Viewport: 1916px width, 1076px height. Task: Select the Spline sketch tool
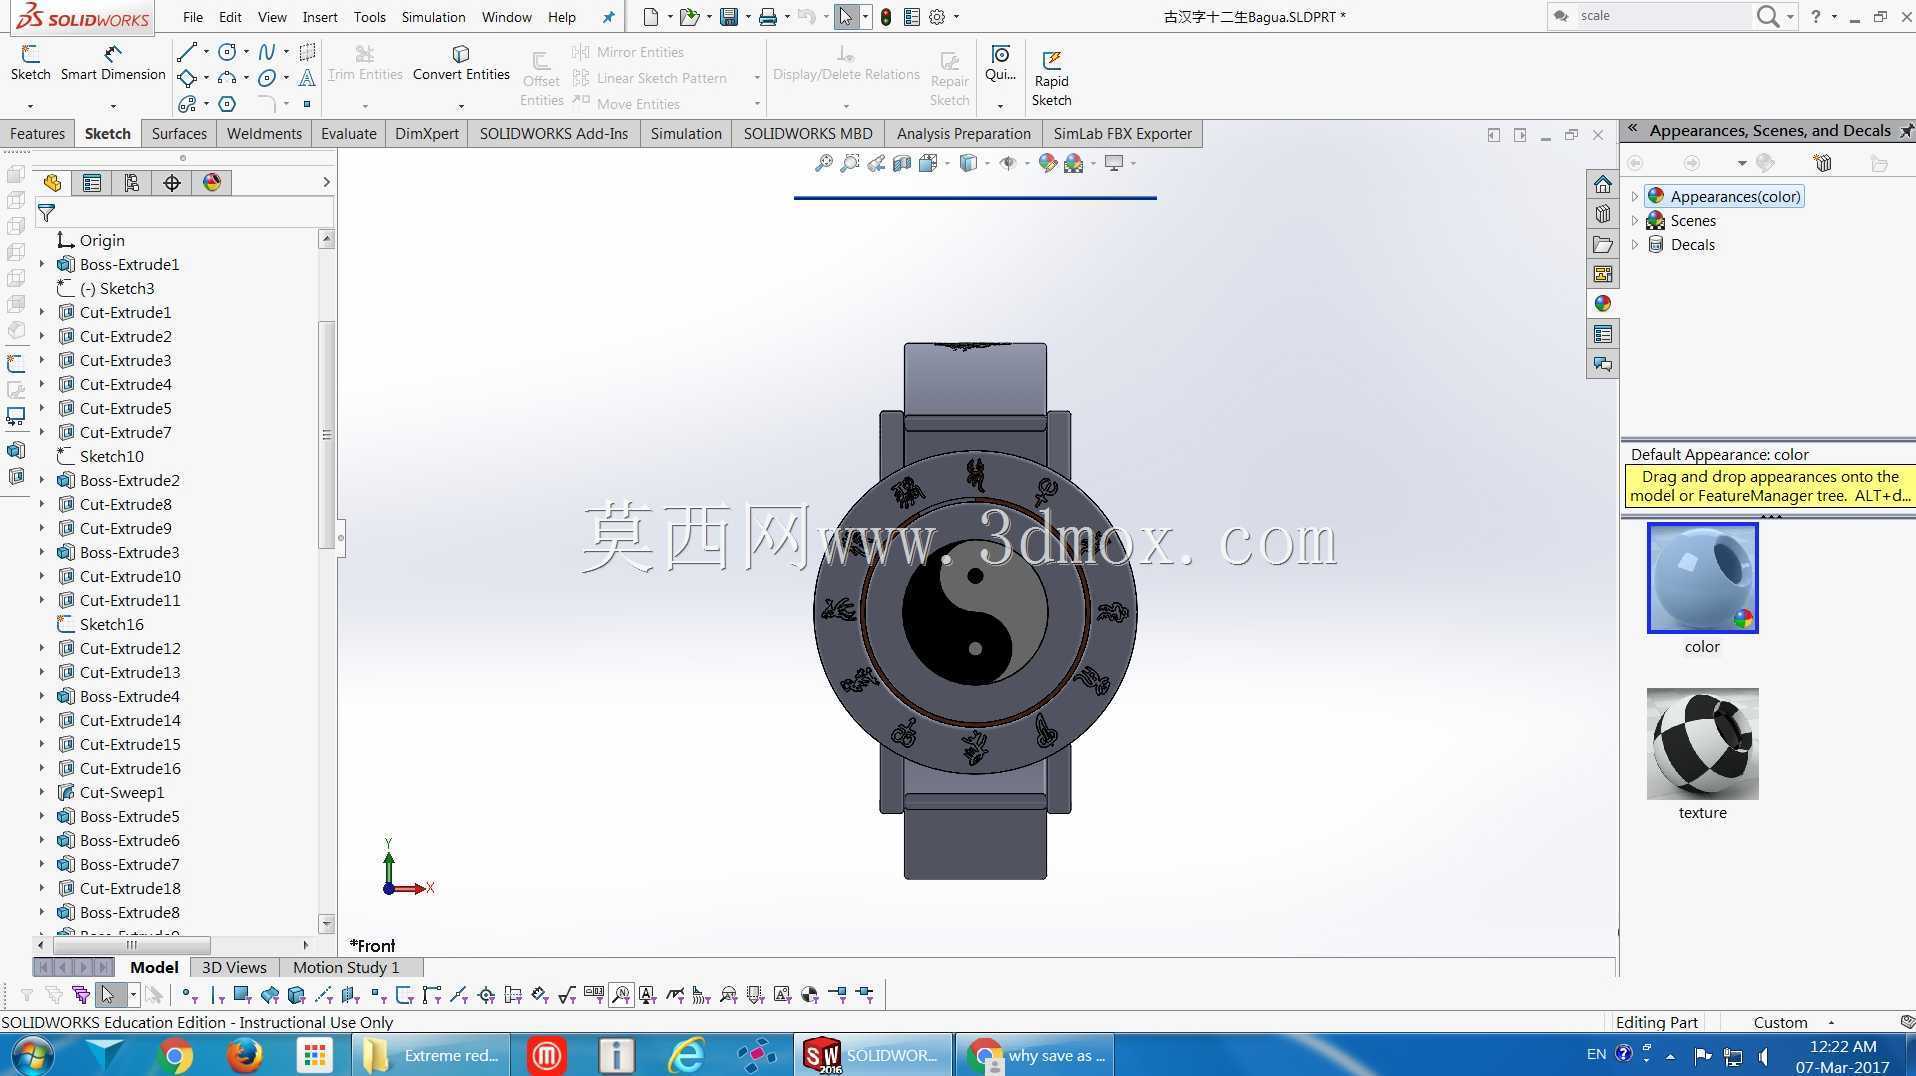pos(266,52)
